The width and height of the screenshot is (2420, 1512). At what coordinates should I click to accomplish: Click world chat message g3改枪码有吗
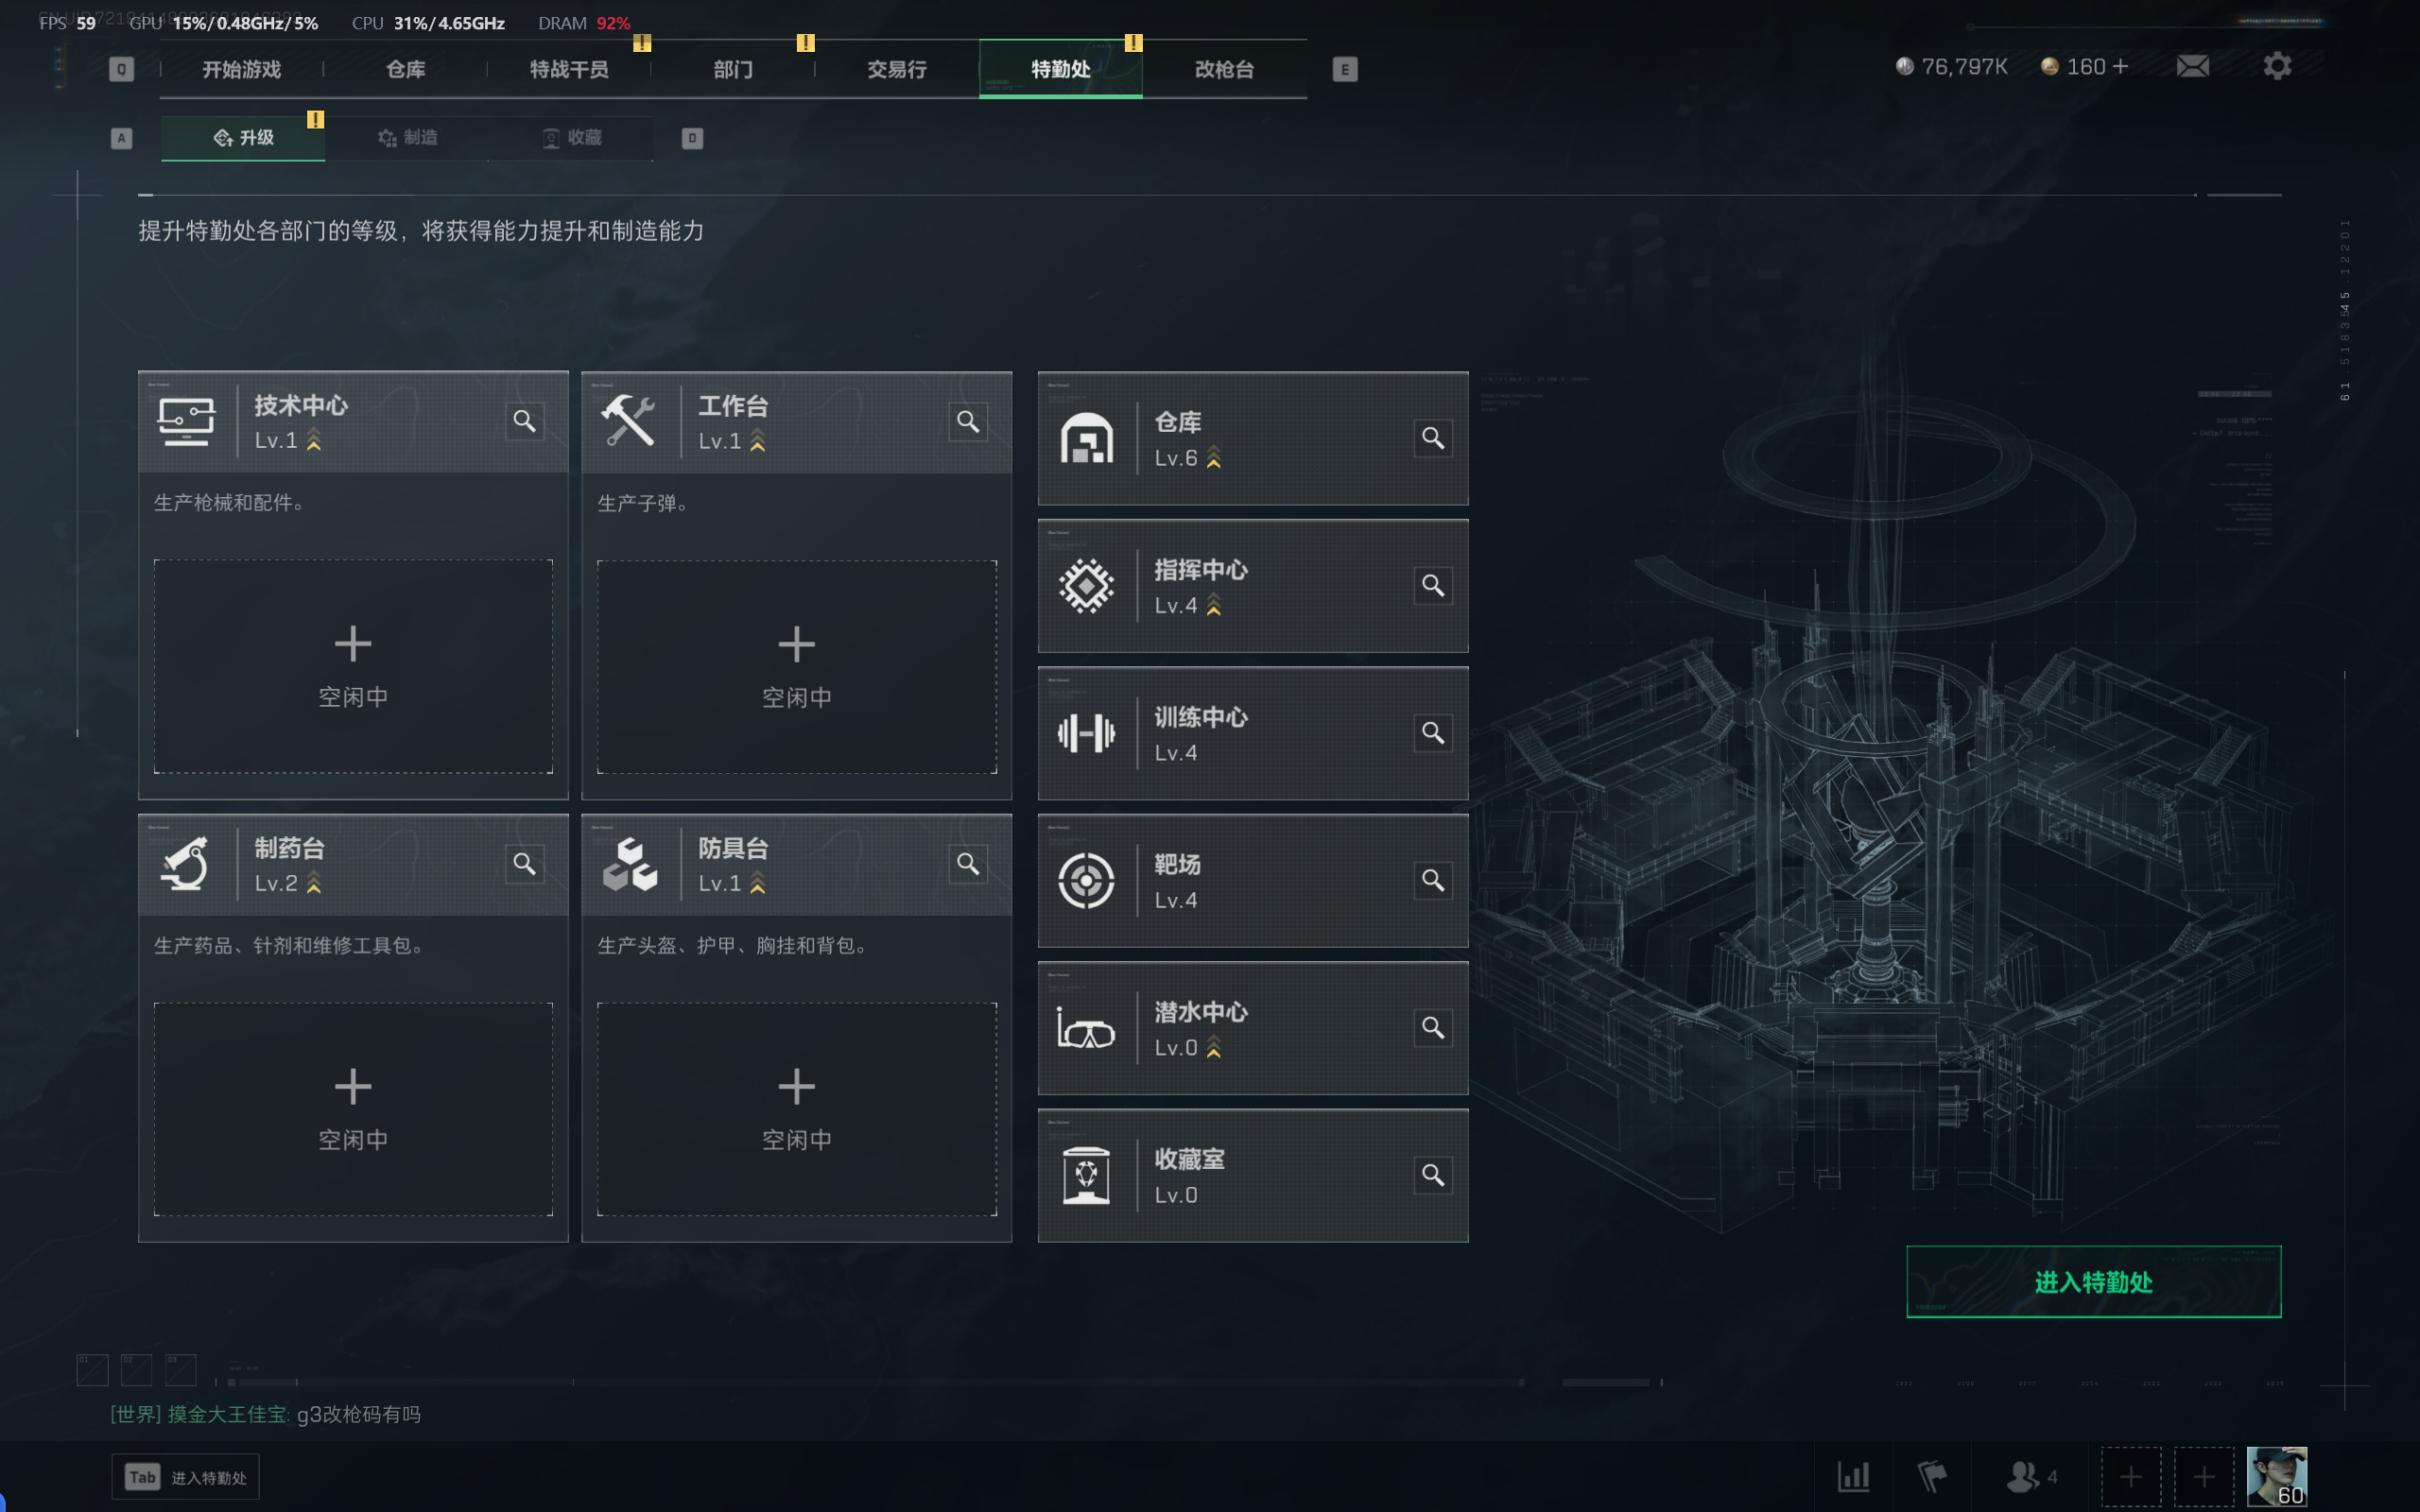click(359, 1414)
